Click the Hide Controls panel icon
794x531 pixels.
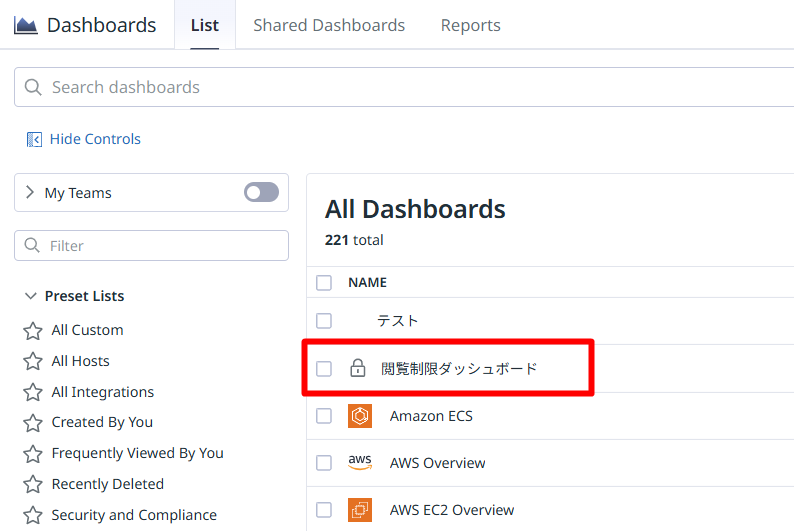click(x=34, y=139)
